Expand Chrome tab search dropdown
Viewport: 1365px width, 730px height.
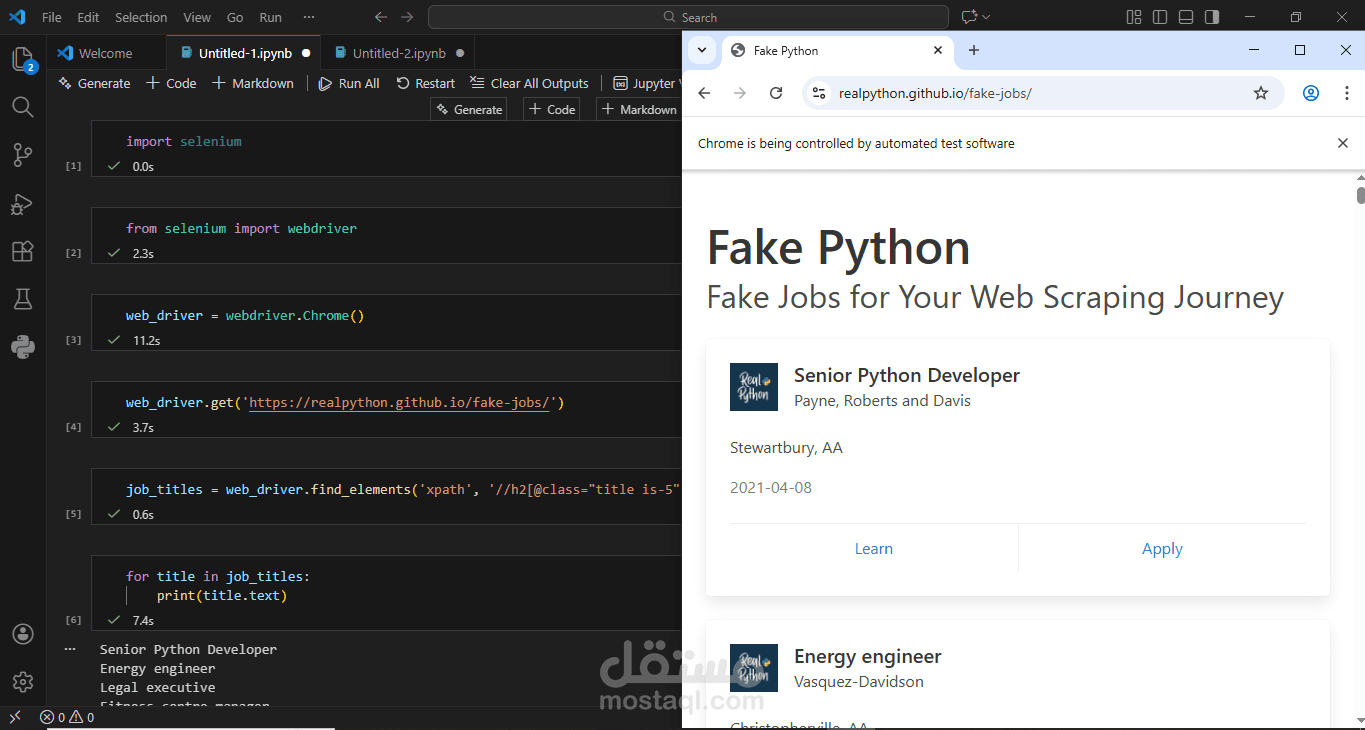[x=702, y=50]
